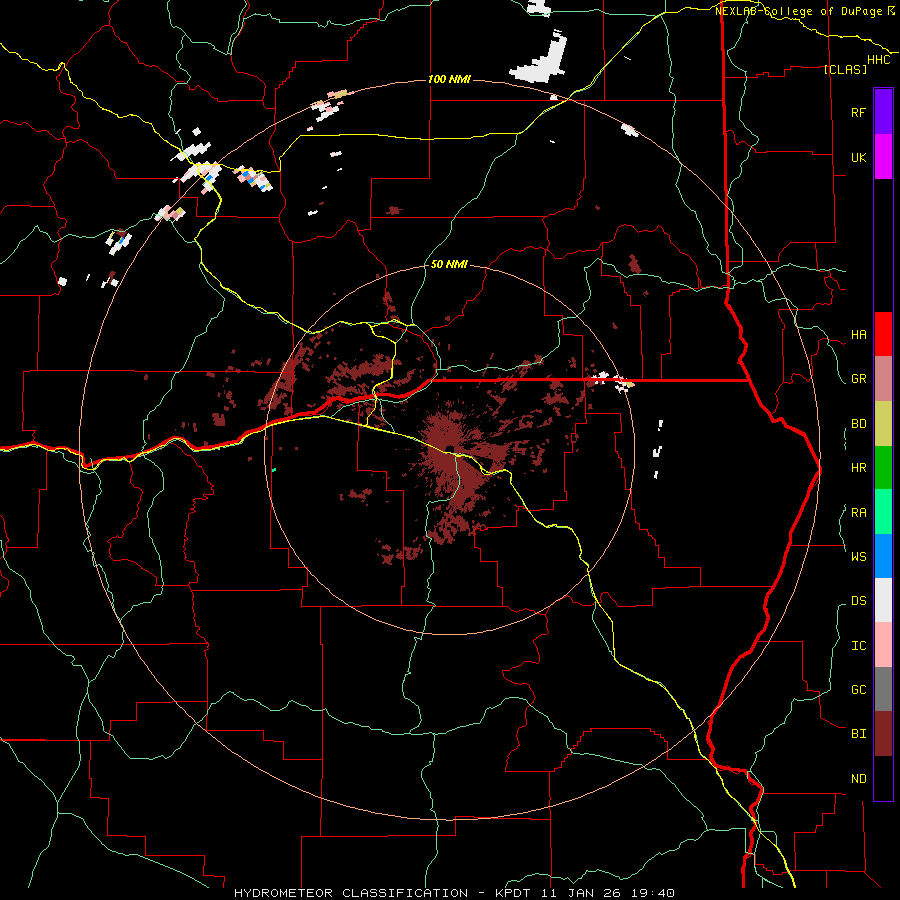The width and height of the screenshot is (900, 900).
Task: Click the GR legend label
Action: click(858, 379)
